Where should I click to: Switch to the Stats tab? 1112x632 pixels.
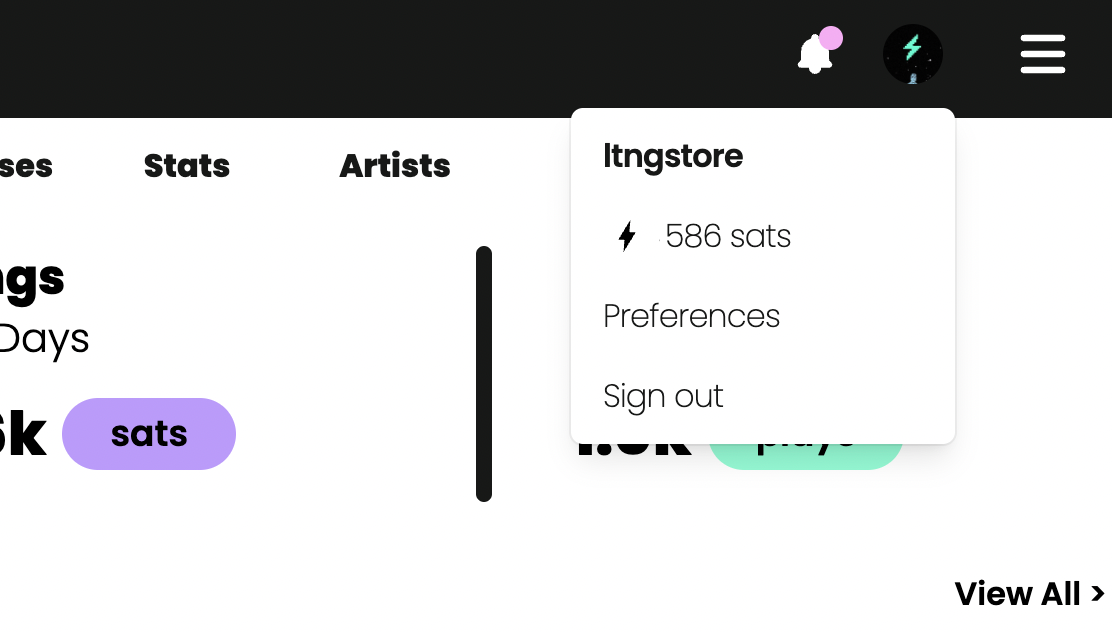tap(187, 166)
